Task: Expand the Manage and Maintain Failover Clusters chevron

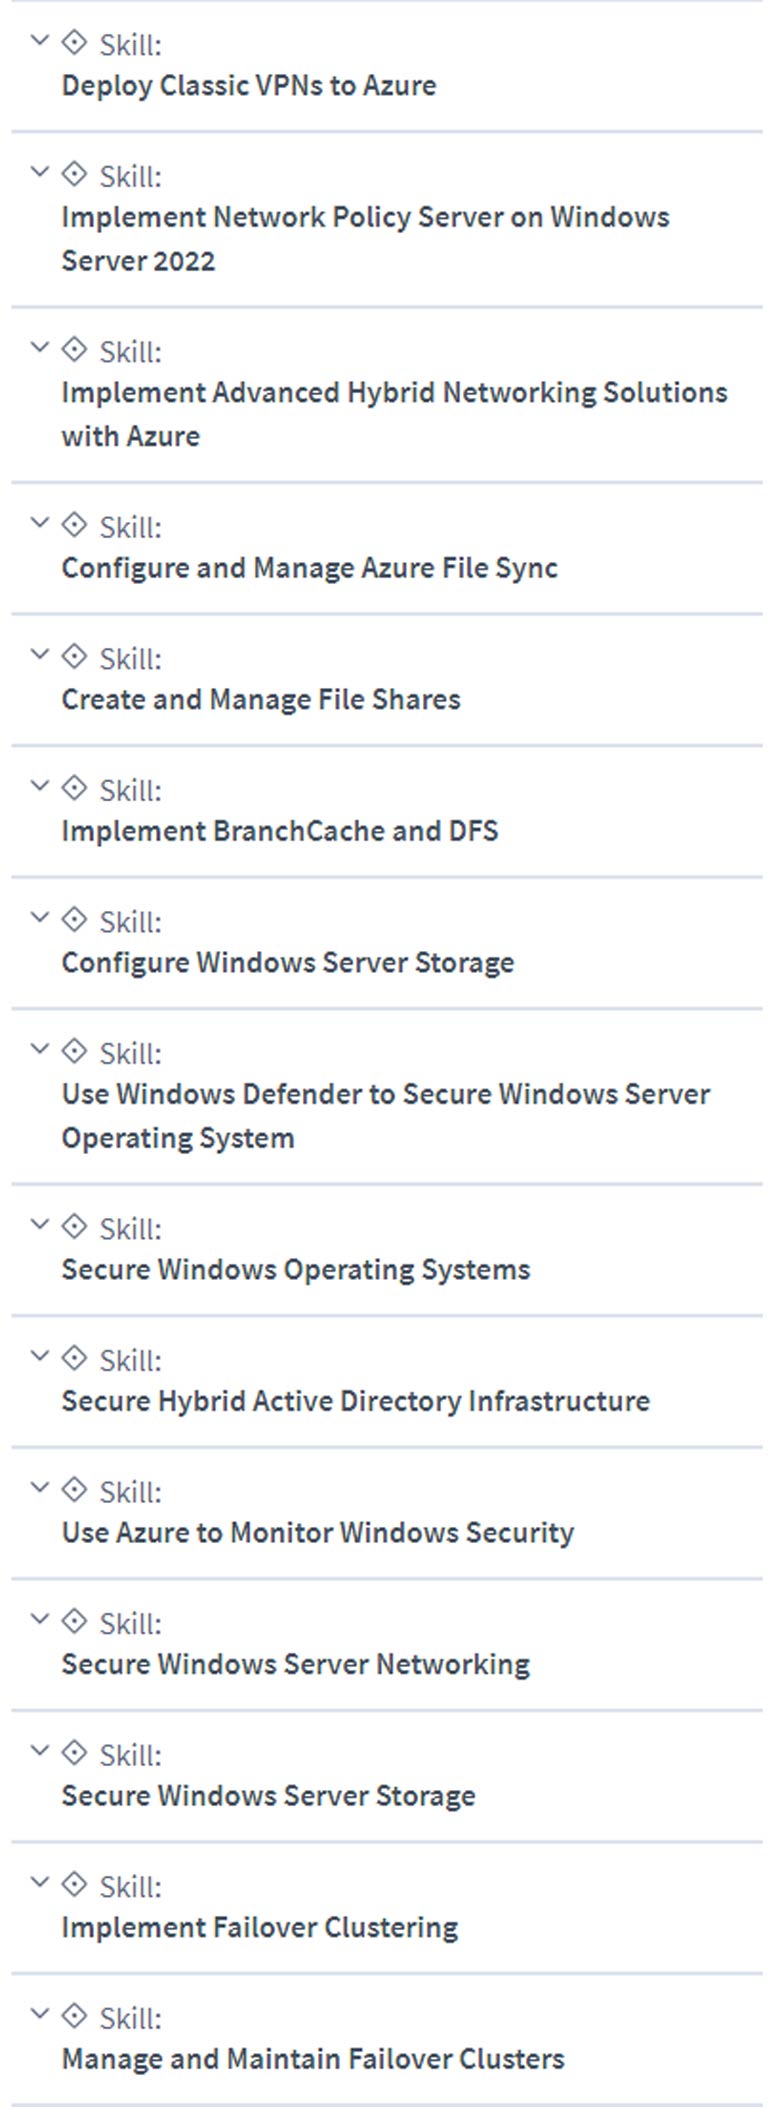Action: click(x=40, y=2014)
